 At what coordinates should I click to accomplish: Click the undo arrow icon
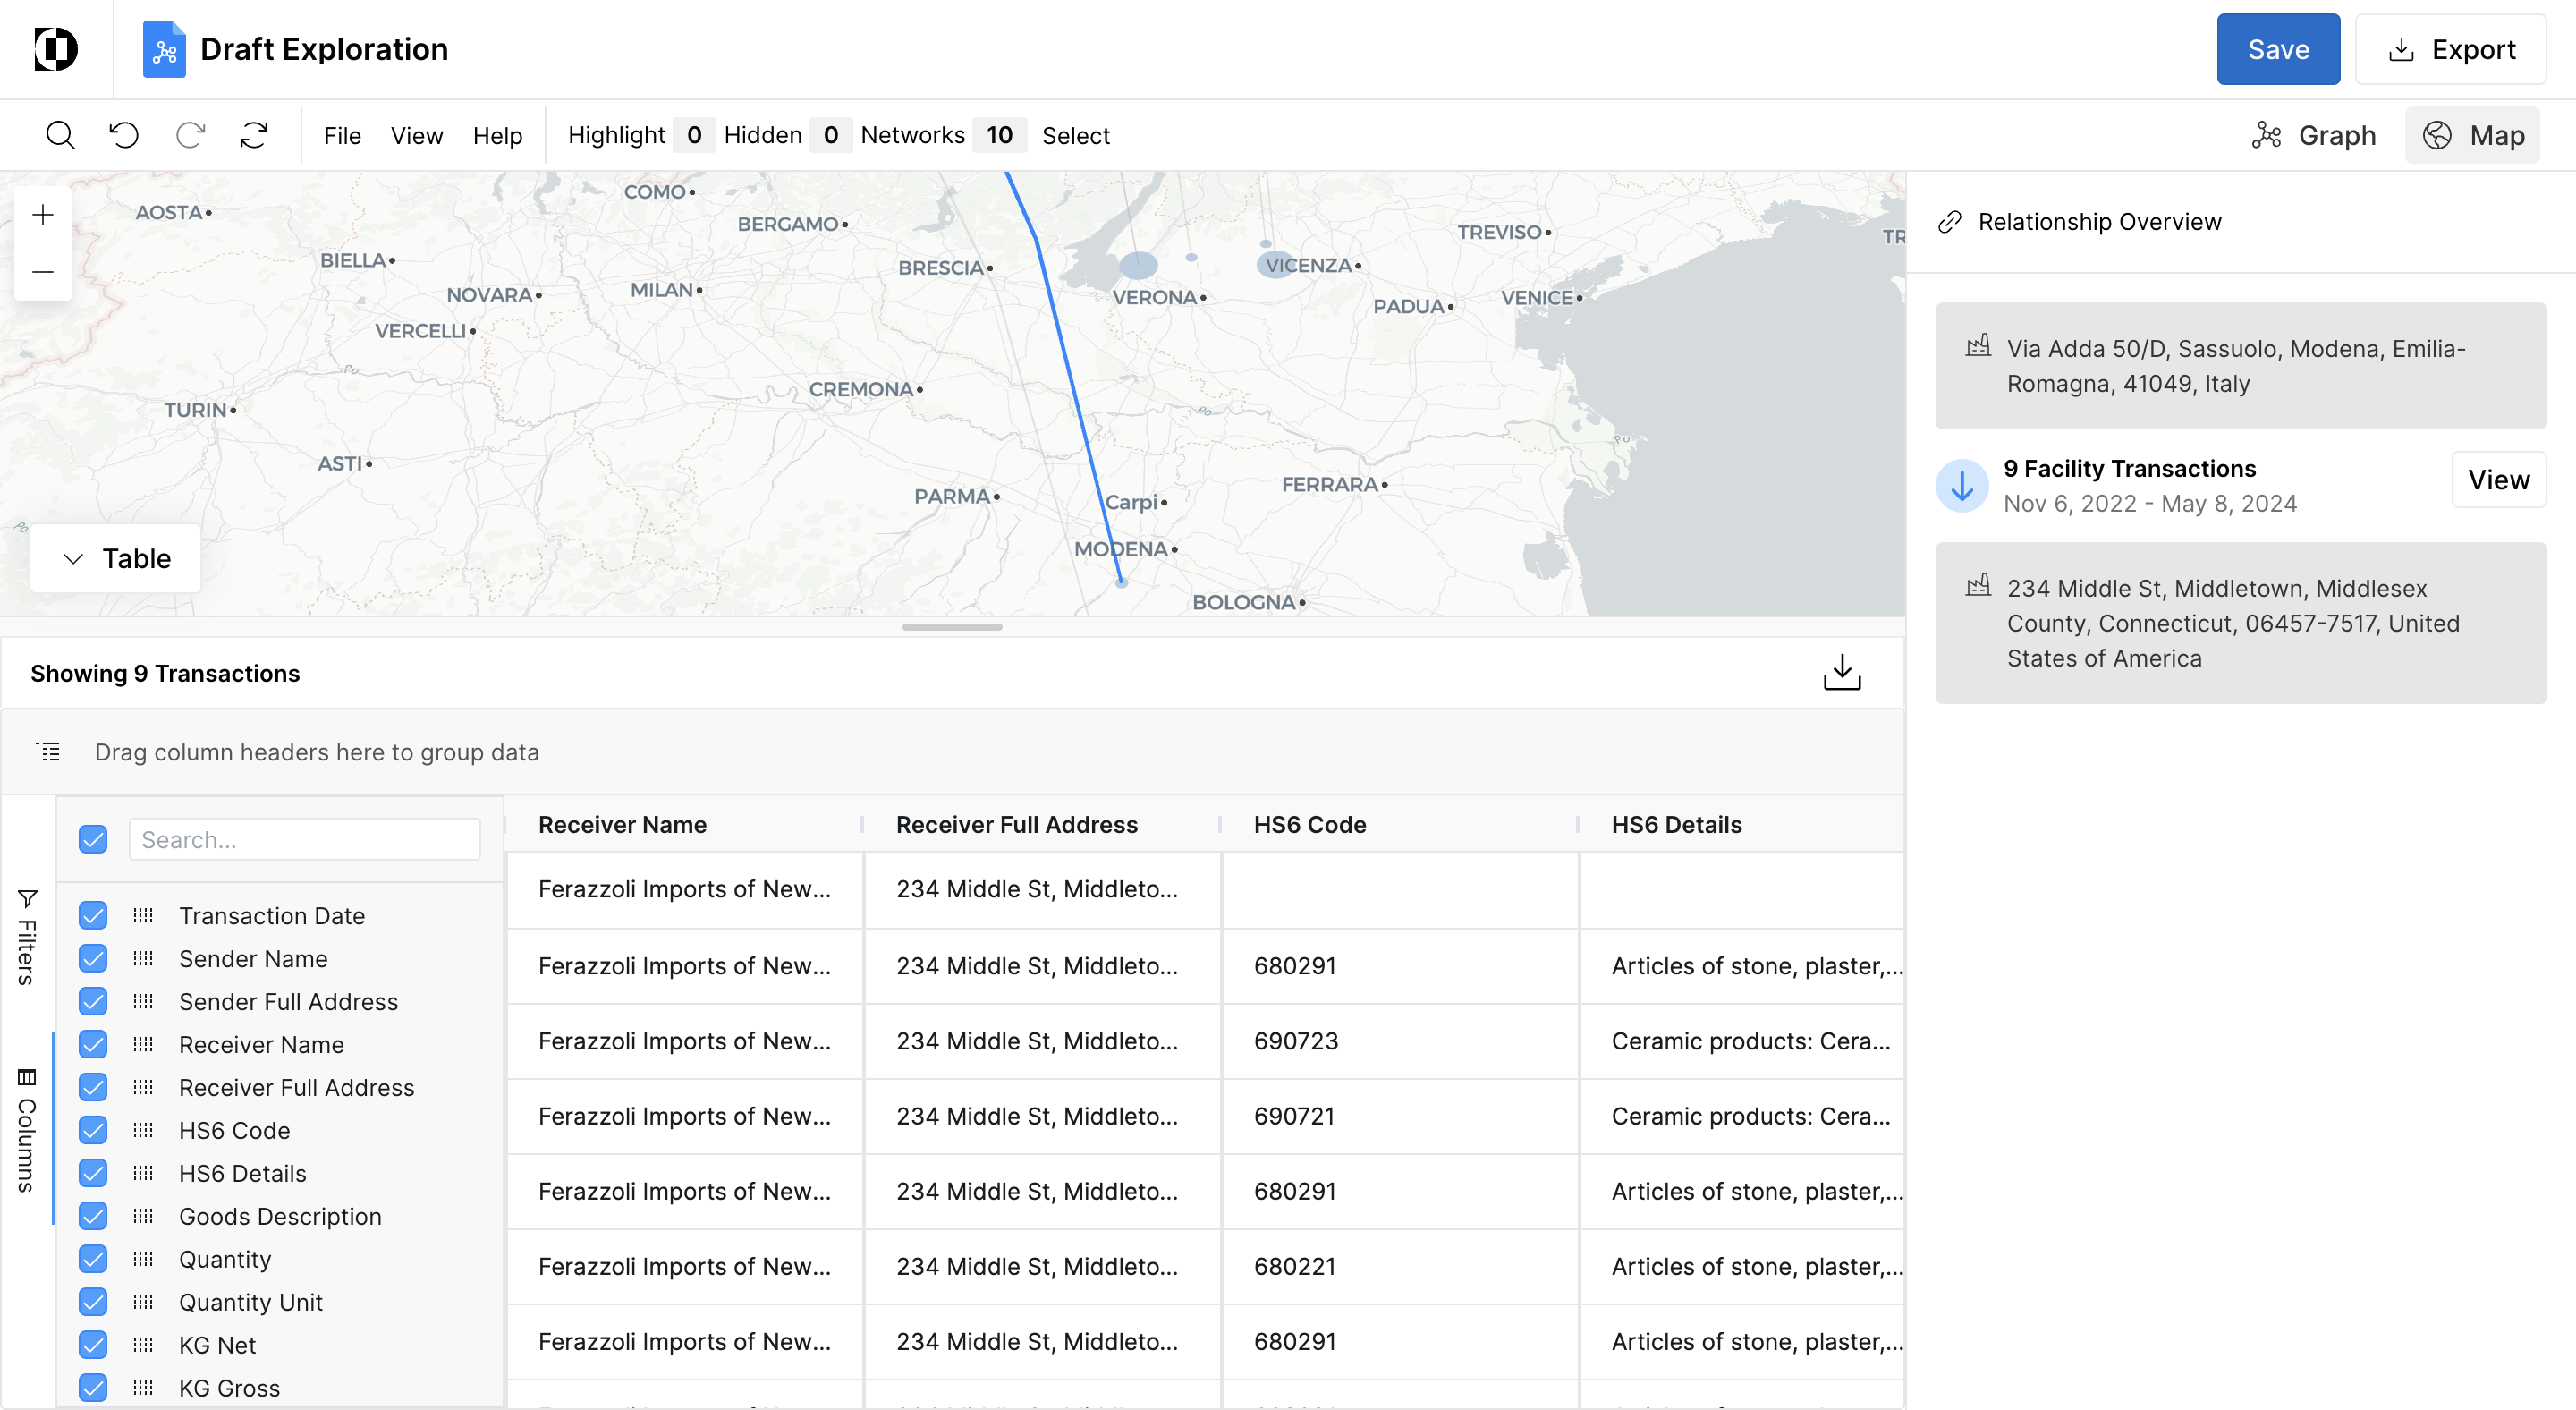(x=124, y=135)
